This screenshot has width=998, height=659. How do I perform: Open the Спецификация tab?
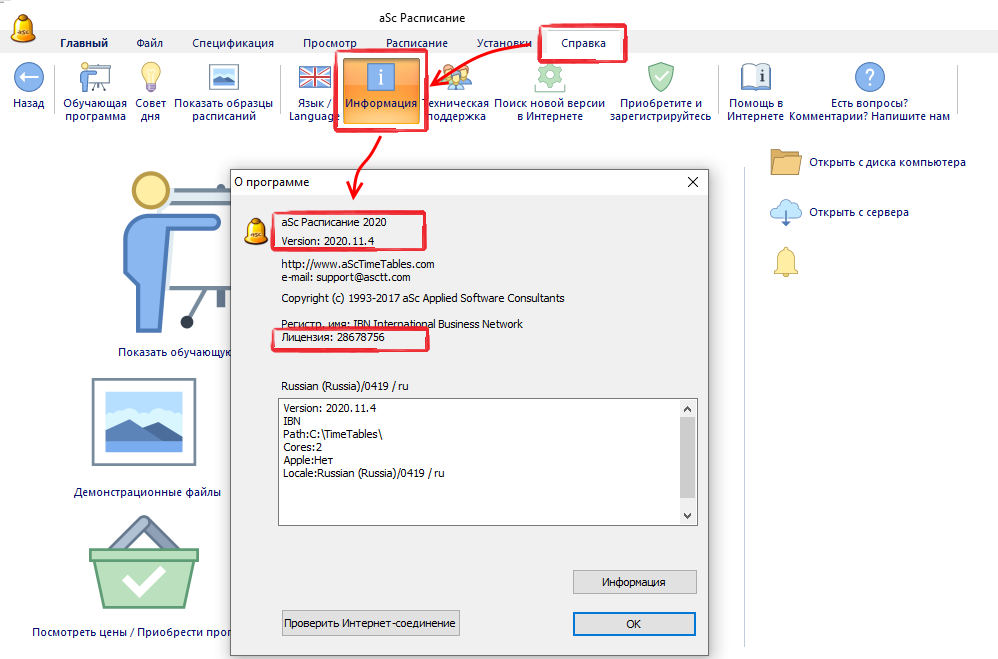click(233, 43)
